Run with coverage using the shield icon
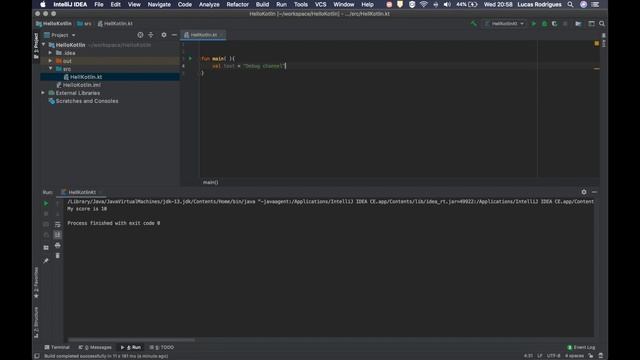The height and width of the screenshot is (360, 640). point(554,24)
